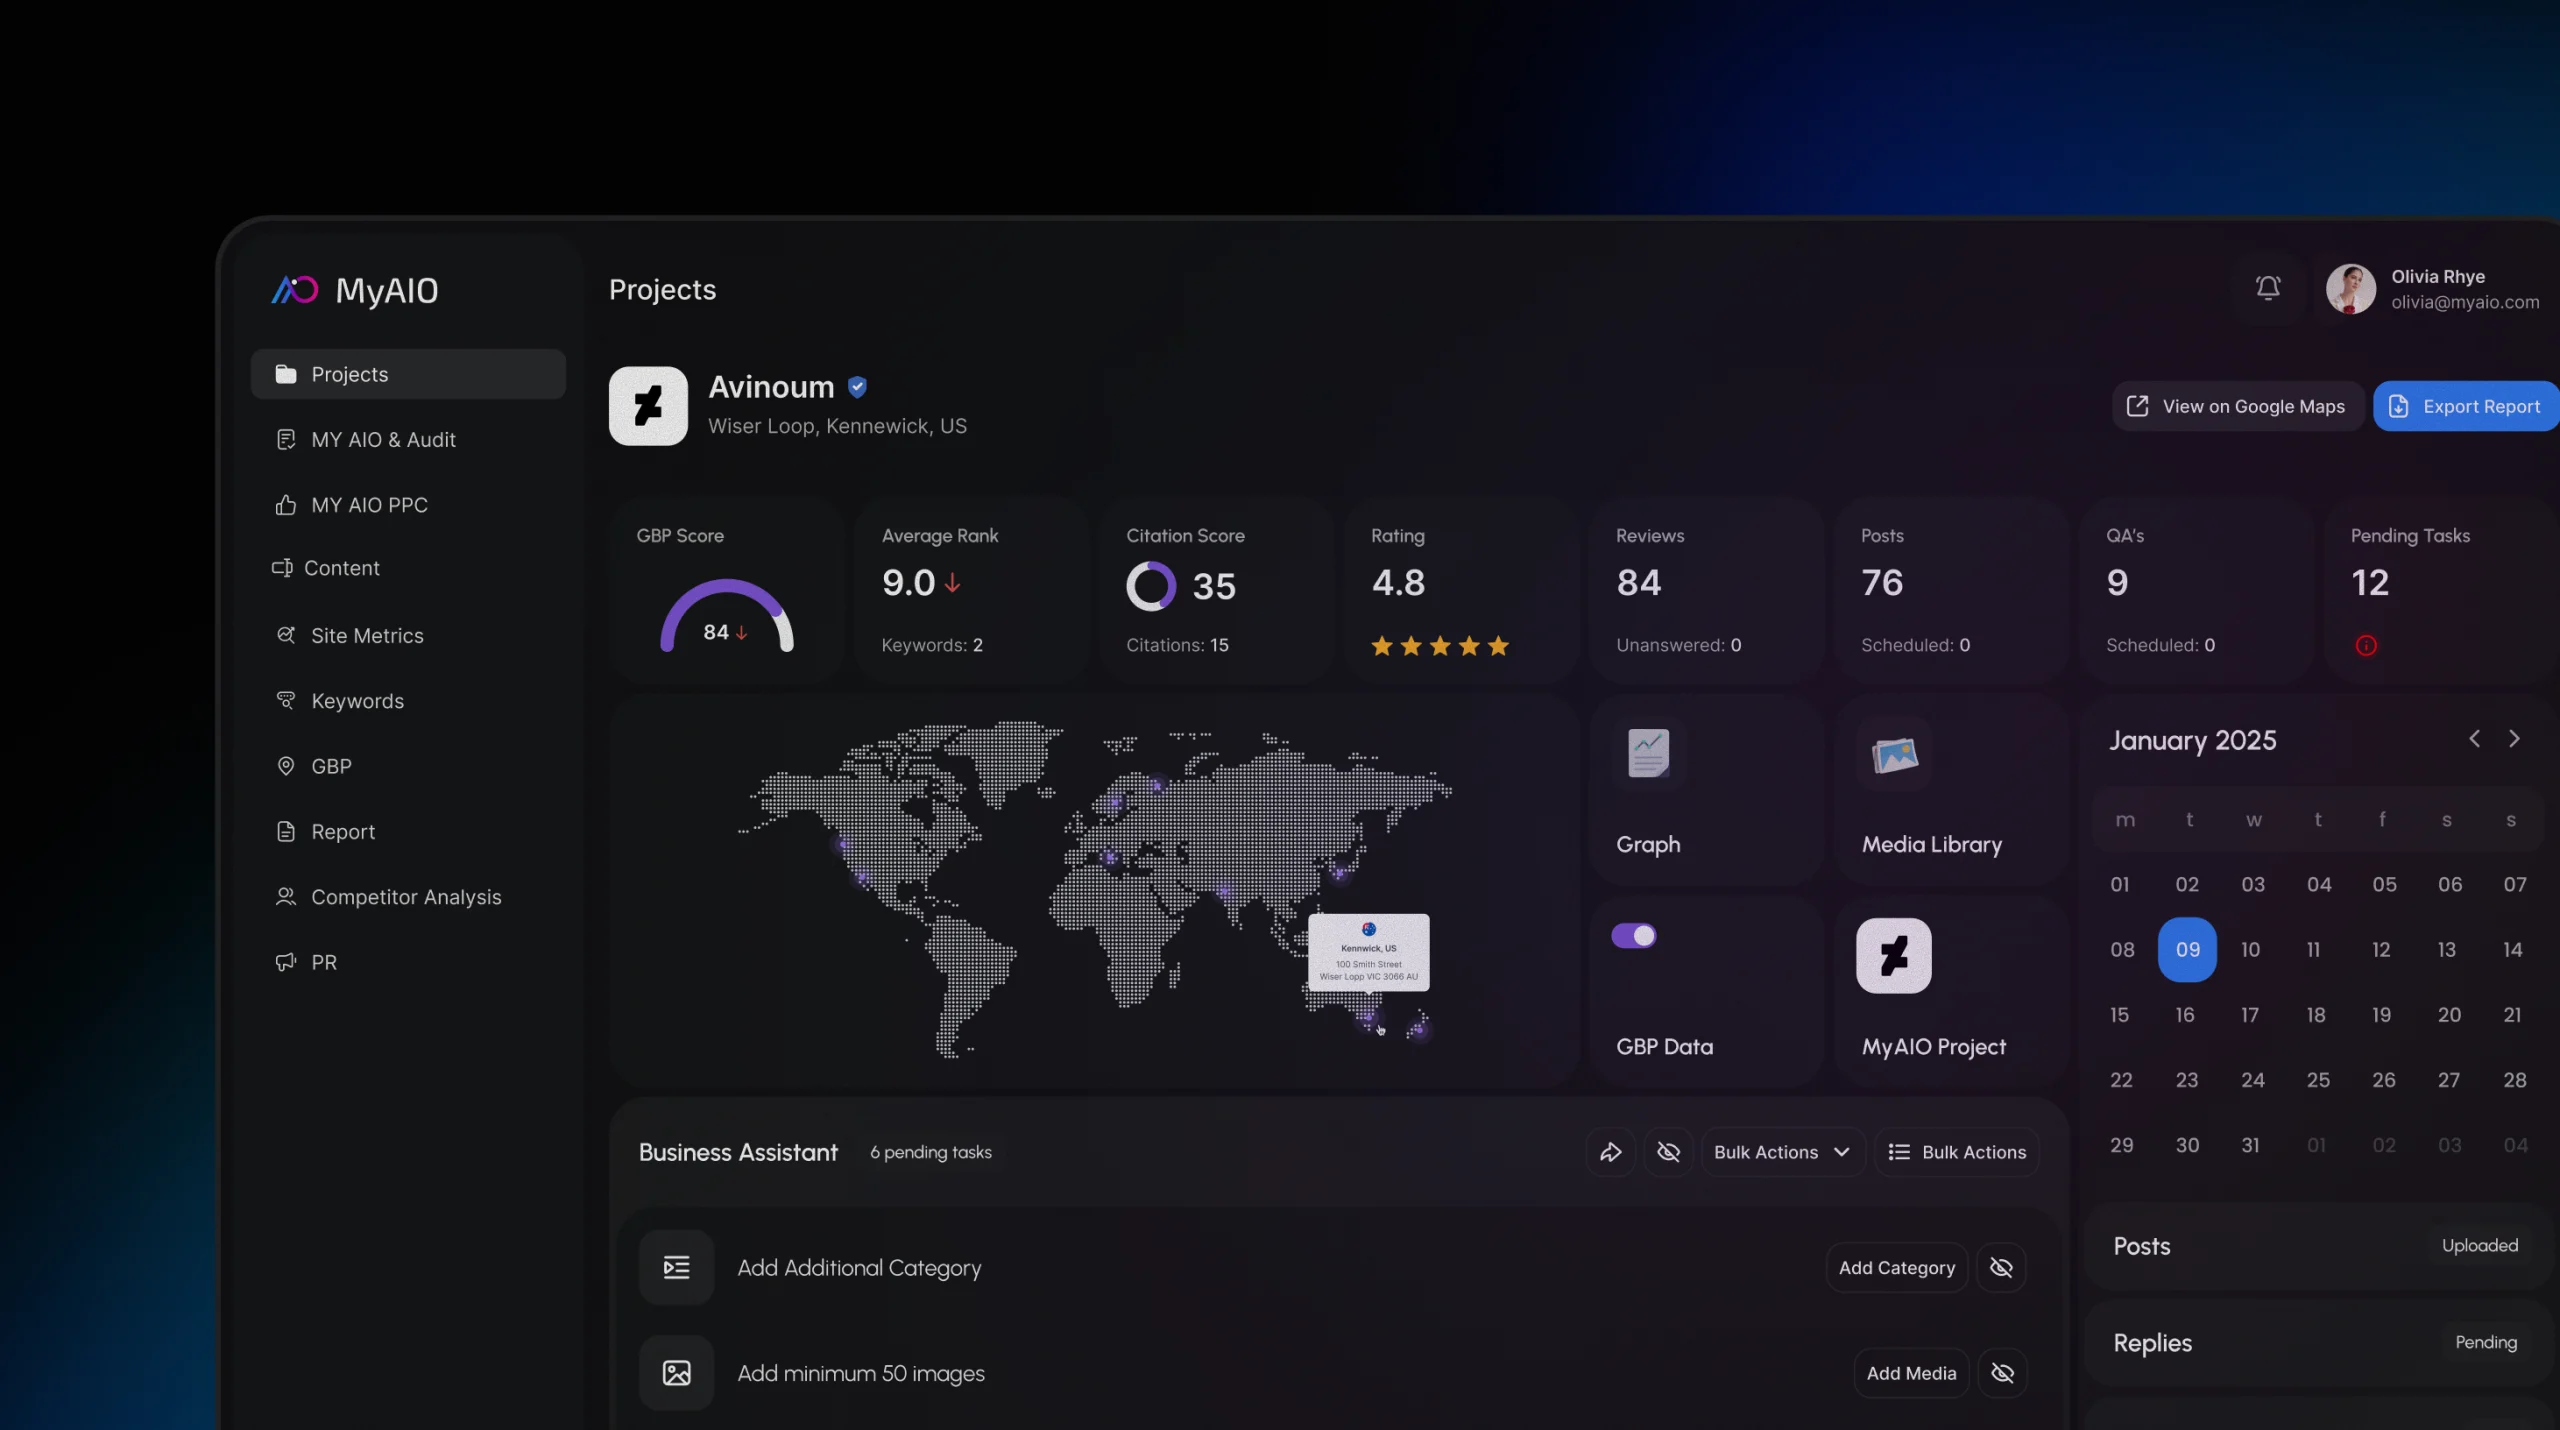The image size is (2560, 1430).
Task: Open GBP sidebar item
Action: point(408,766)
